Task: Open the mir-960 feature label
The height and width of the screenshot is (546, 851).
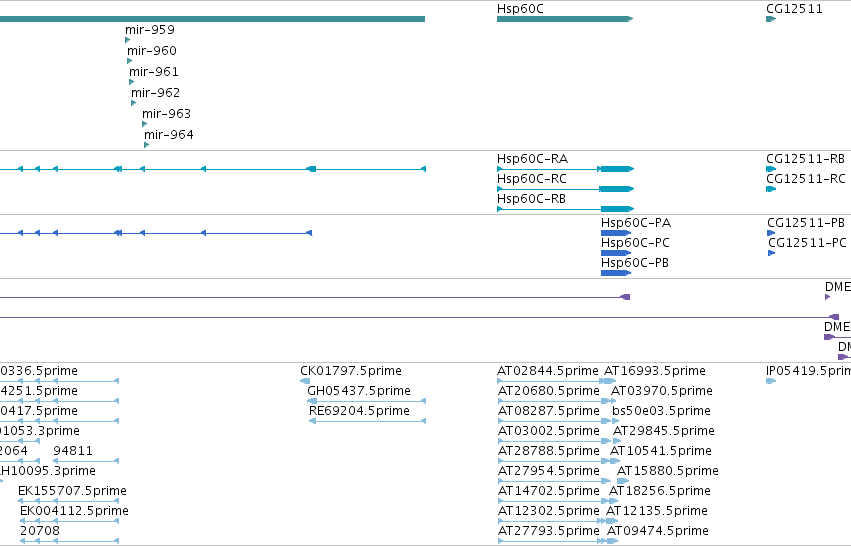Action: (152, 51)
